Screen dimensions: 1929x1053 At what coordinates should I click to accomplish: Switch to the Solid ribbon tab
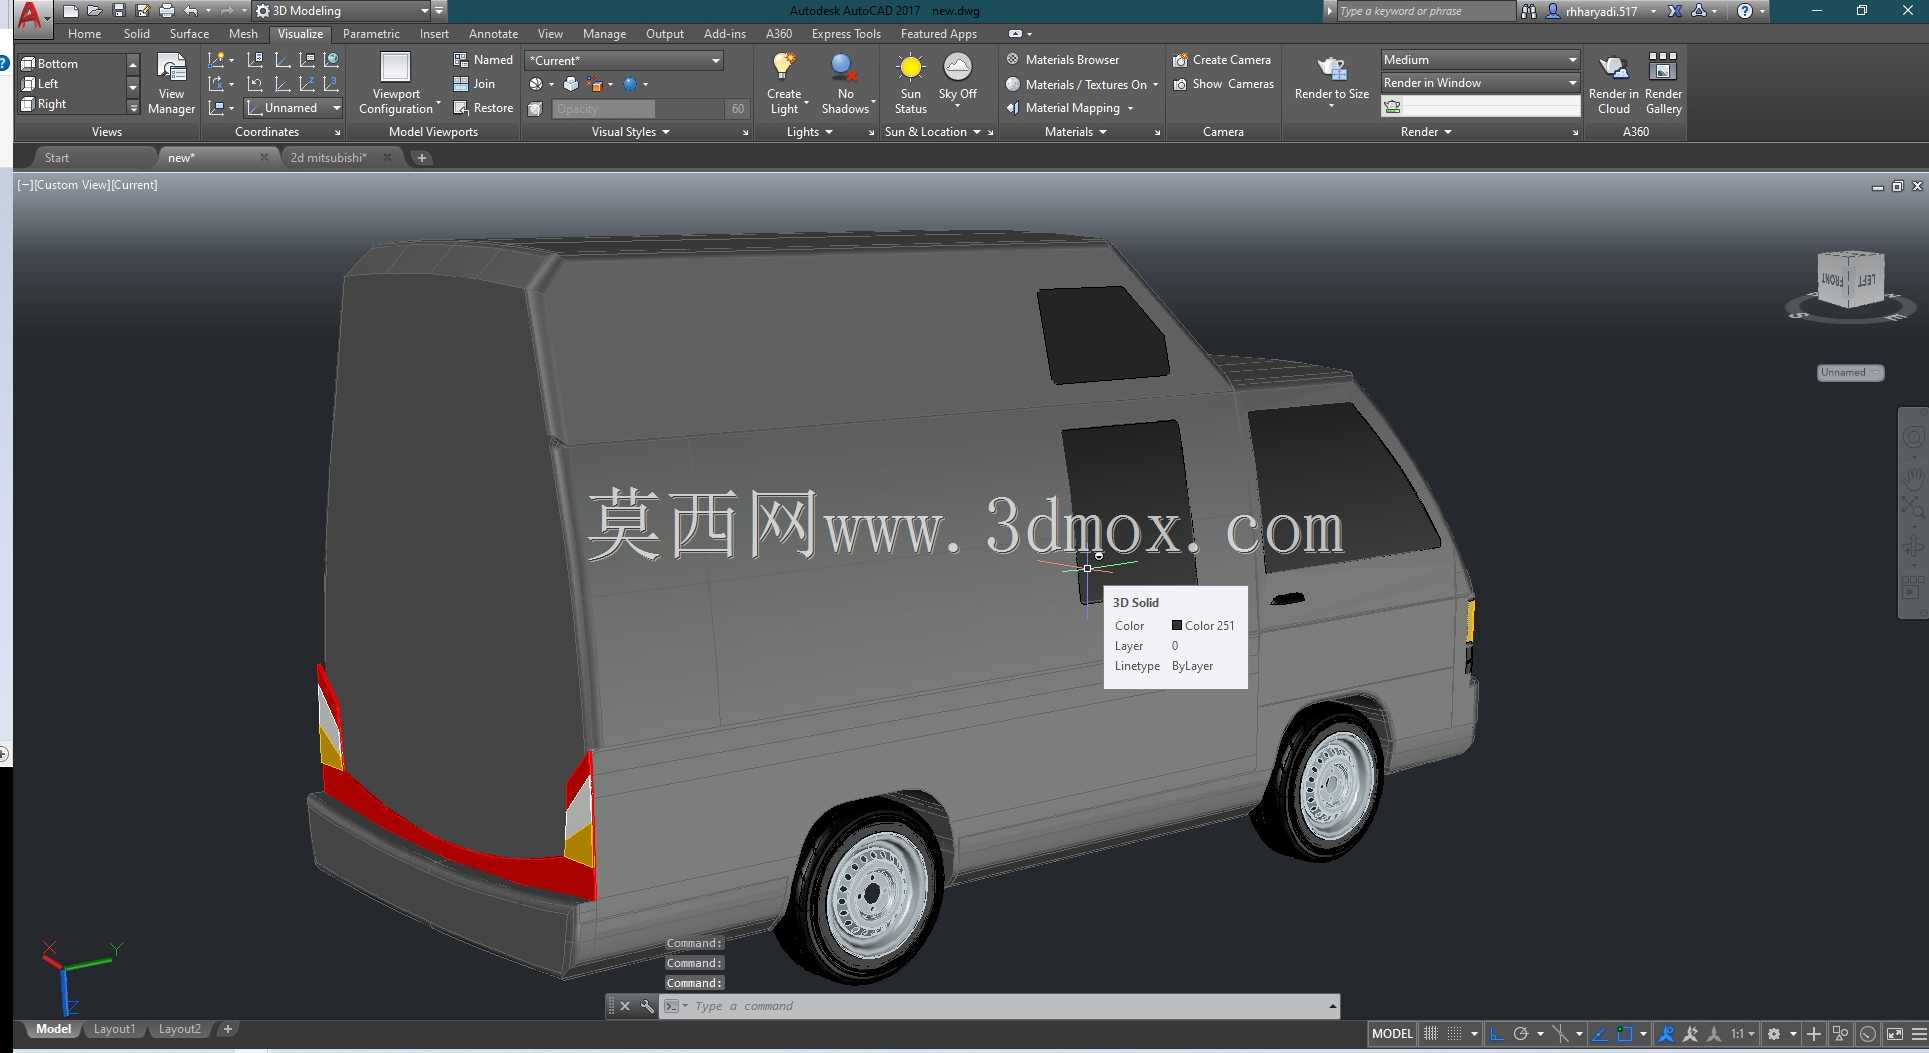click(x=137, y=34)
